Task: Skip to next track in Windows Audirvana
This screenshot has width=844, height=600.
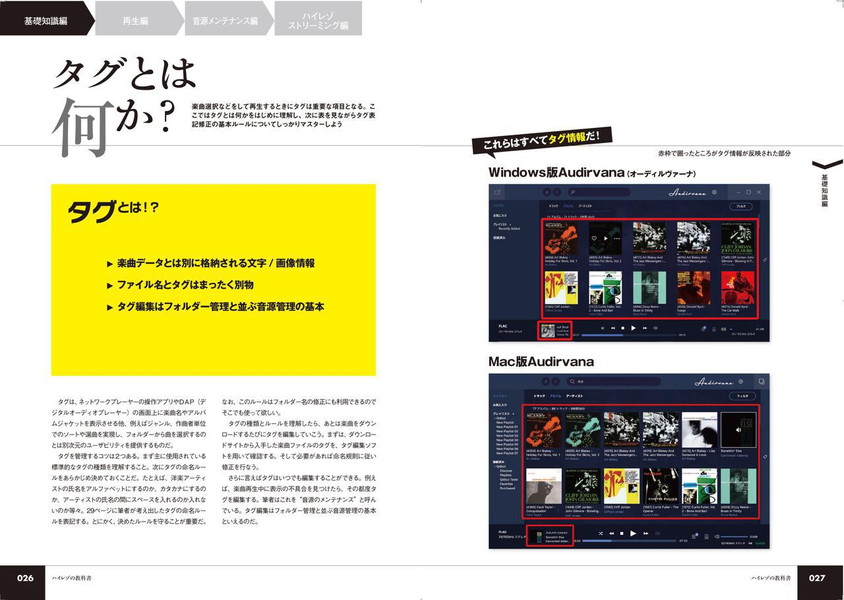Action: (644, 328)
